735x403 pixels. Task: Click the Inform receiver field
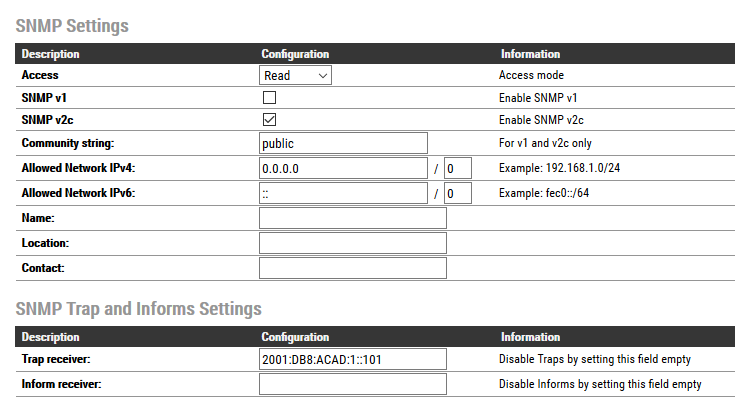click(352, 384)
